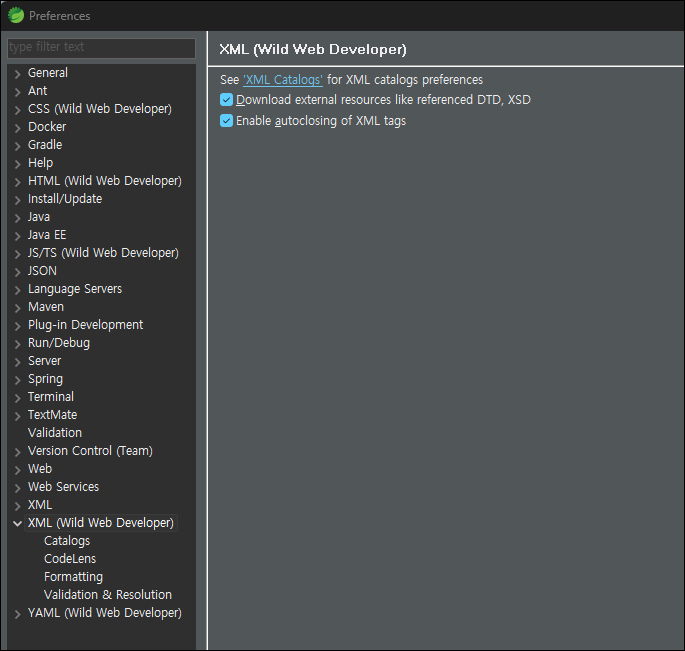Open the Validation preferences page
This screenshot has height=651, width=685.
coord(55,433)
